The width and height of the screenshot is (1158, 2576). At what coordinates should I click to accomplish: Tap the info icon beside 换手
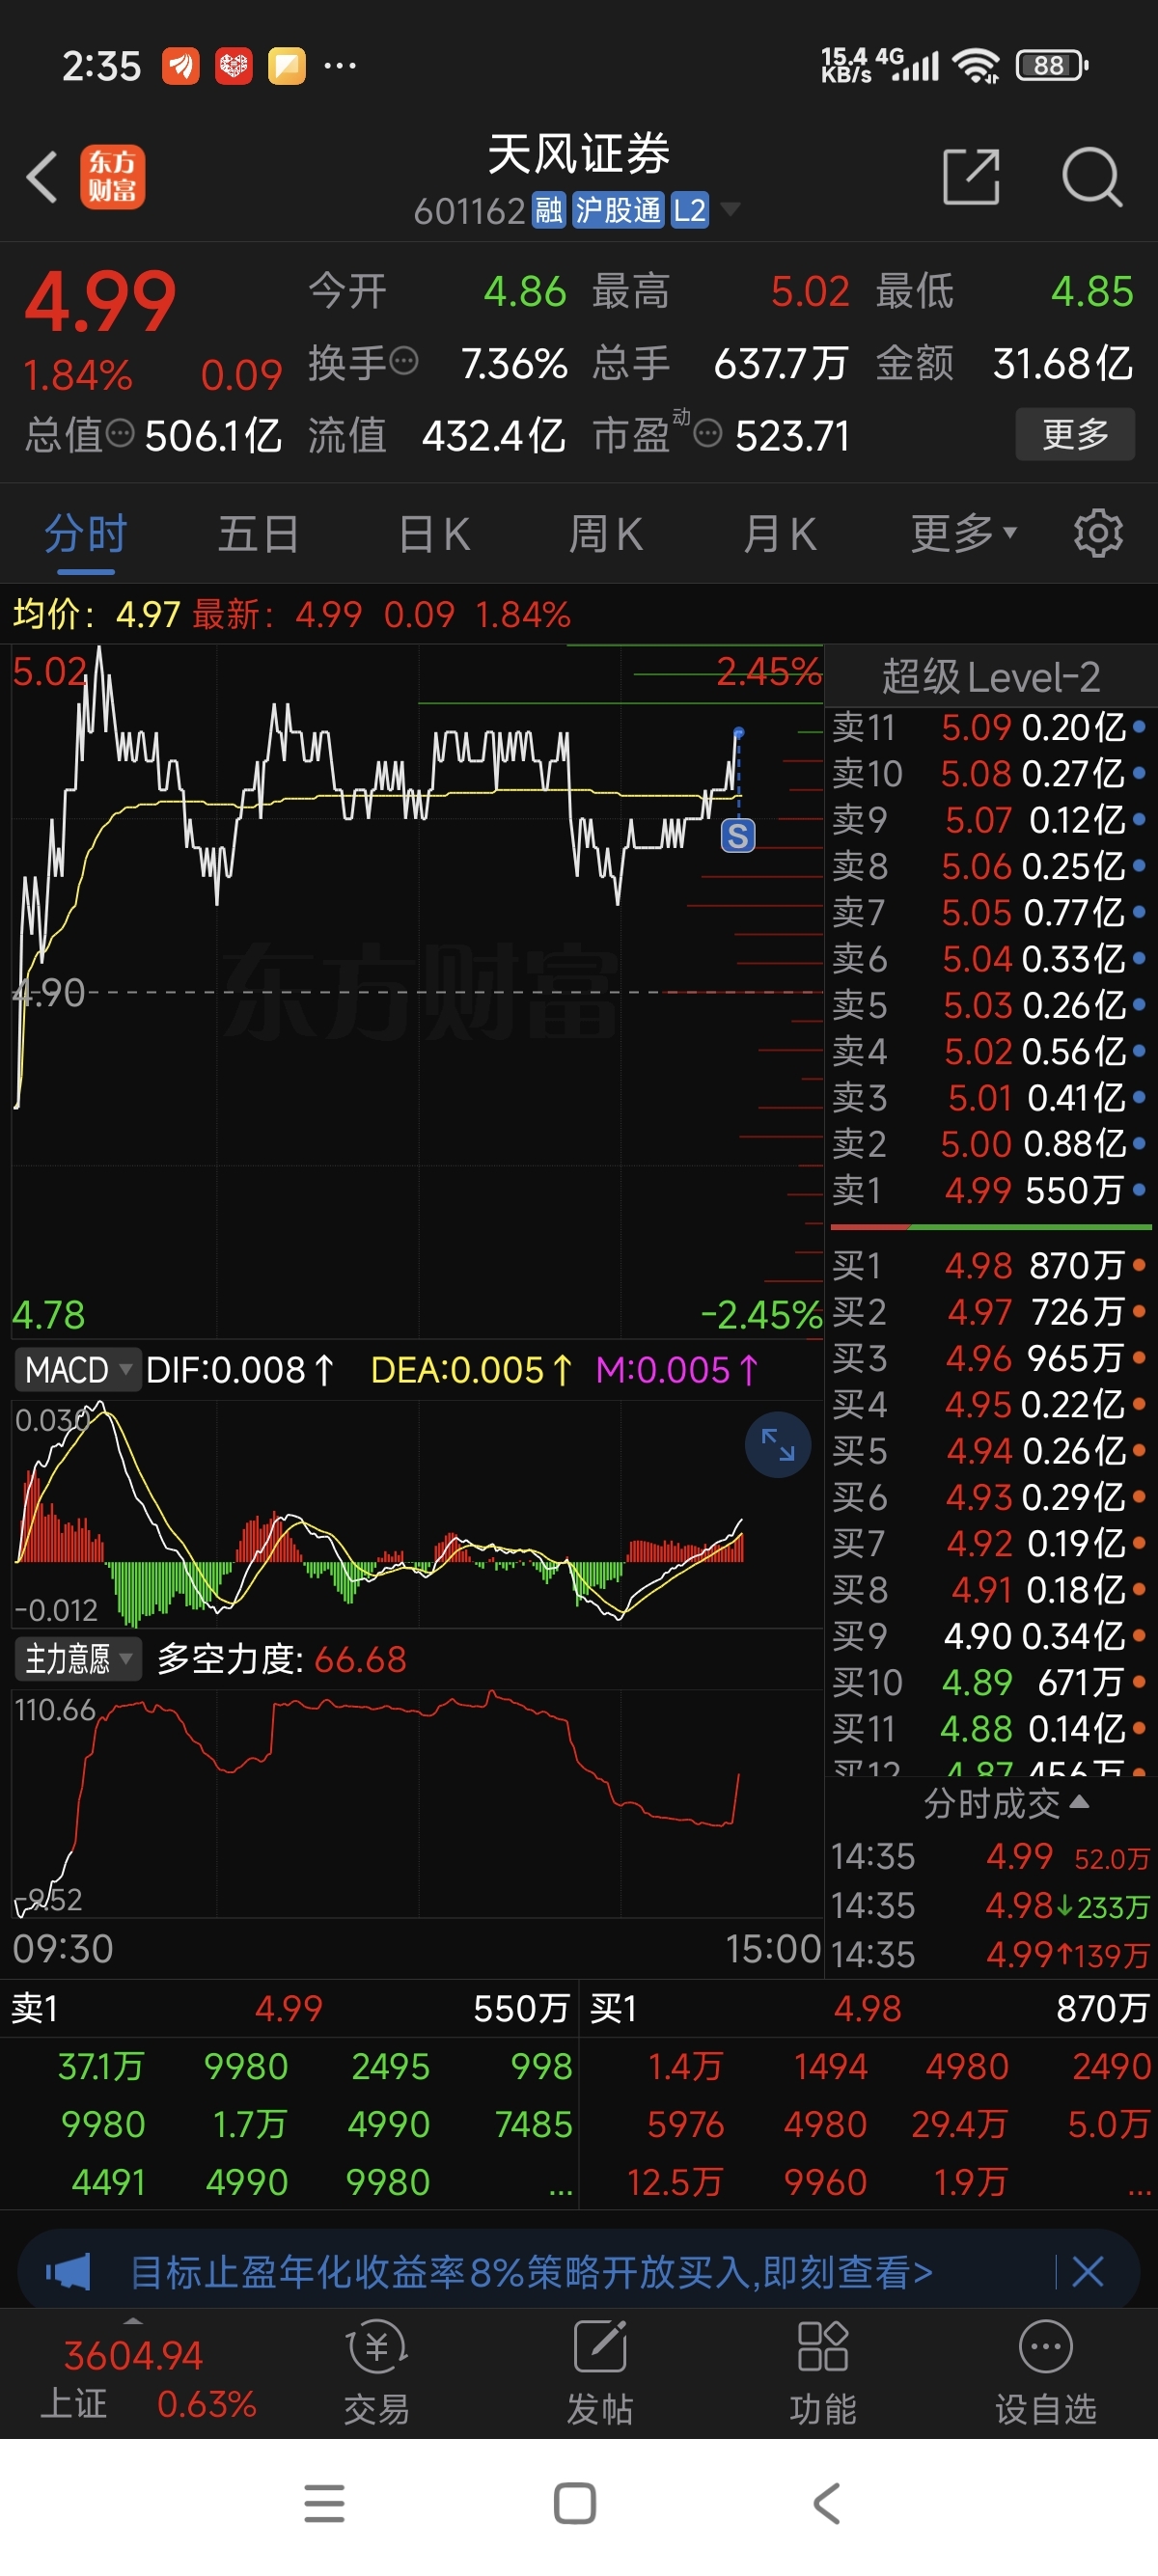pyautogui.click(x=403, y=361)
